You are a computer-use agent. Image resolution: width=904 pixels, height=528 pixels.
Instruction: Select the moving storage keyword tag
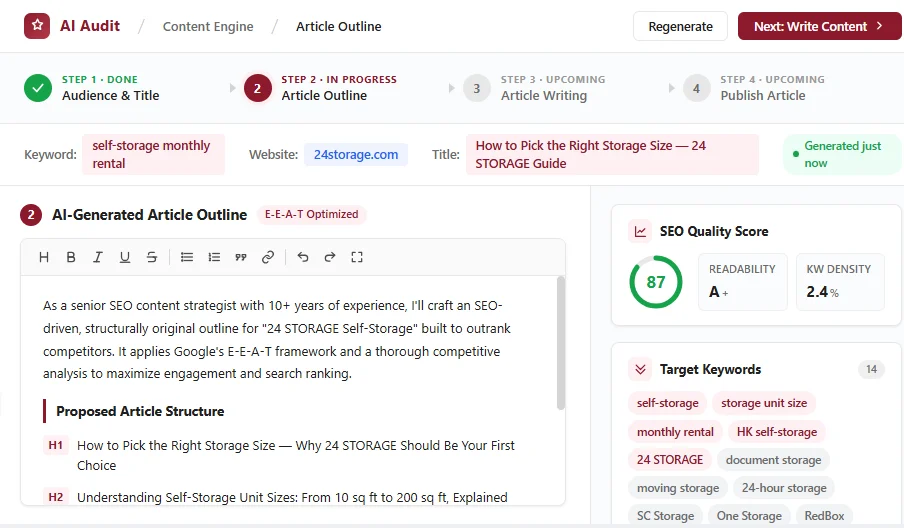tap(678, 488)
